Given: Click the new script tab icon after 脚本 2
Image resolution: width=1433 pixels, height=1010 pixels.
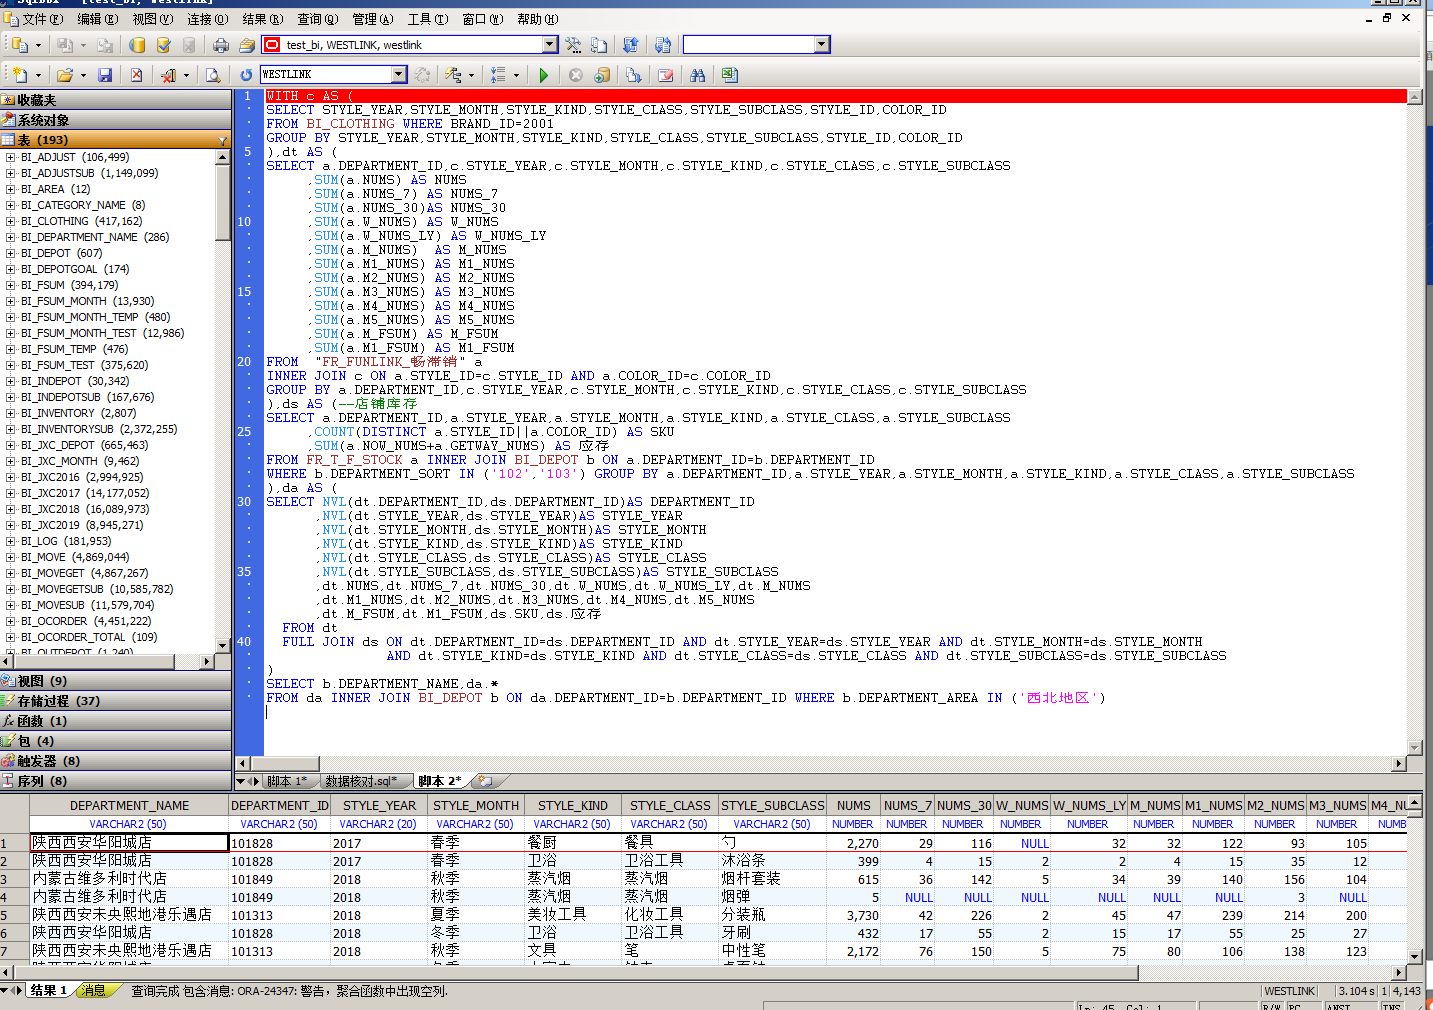Looking at the screenshot, I should pyautogui.click(x=486, y=781).
